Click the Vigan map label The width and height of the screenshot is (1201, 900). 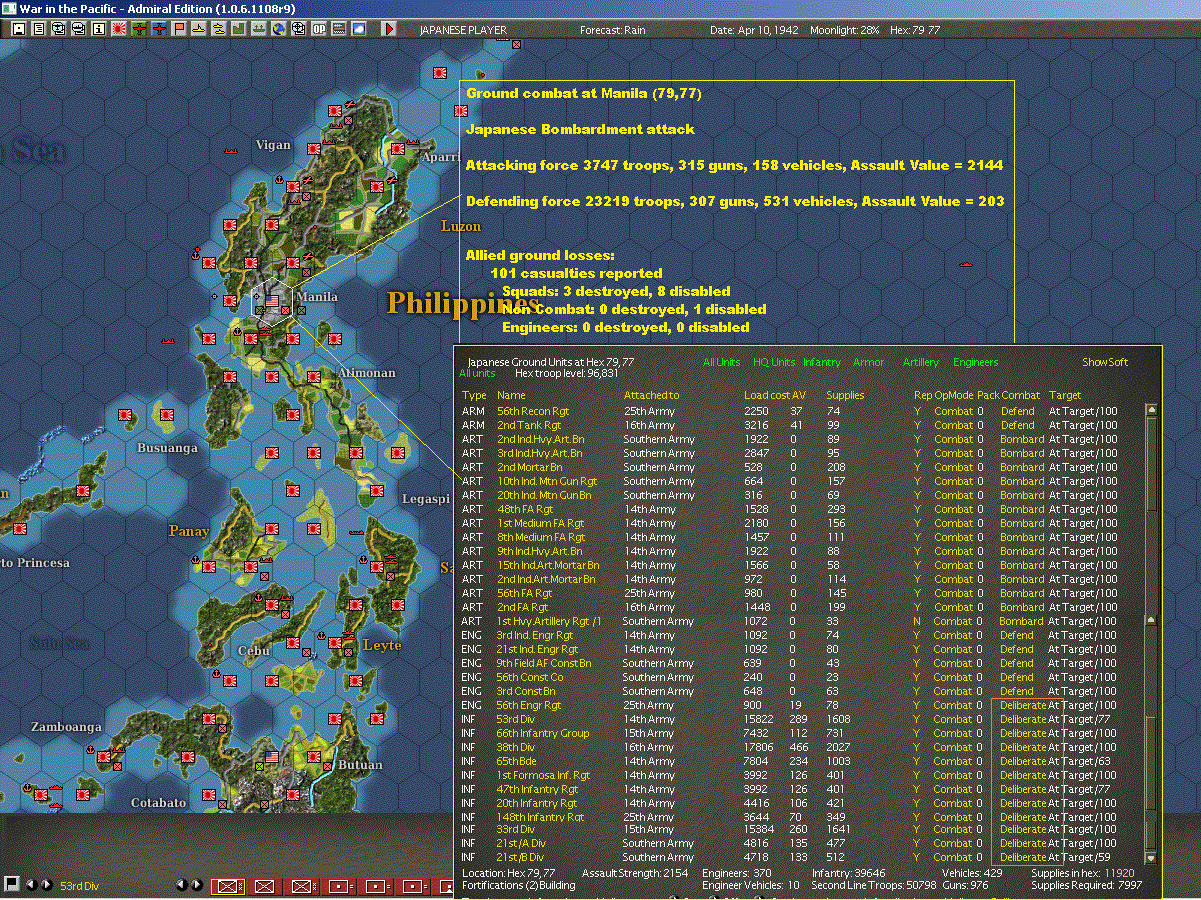click(273, 145)
